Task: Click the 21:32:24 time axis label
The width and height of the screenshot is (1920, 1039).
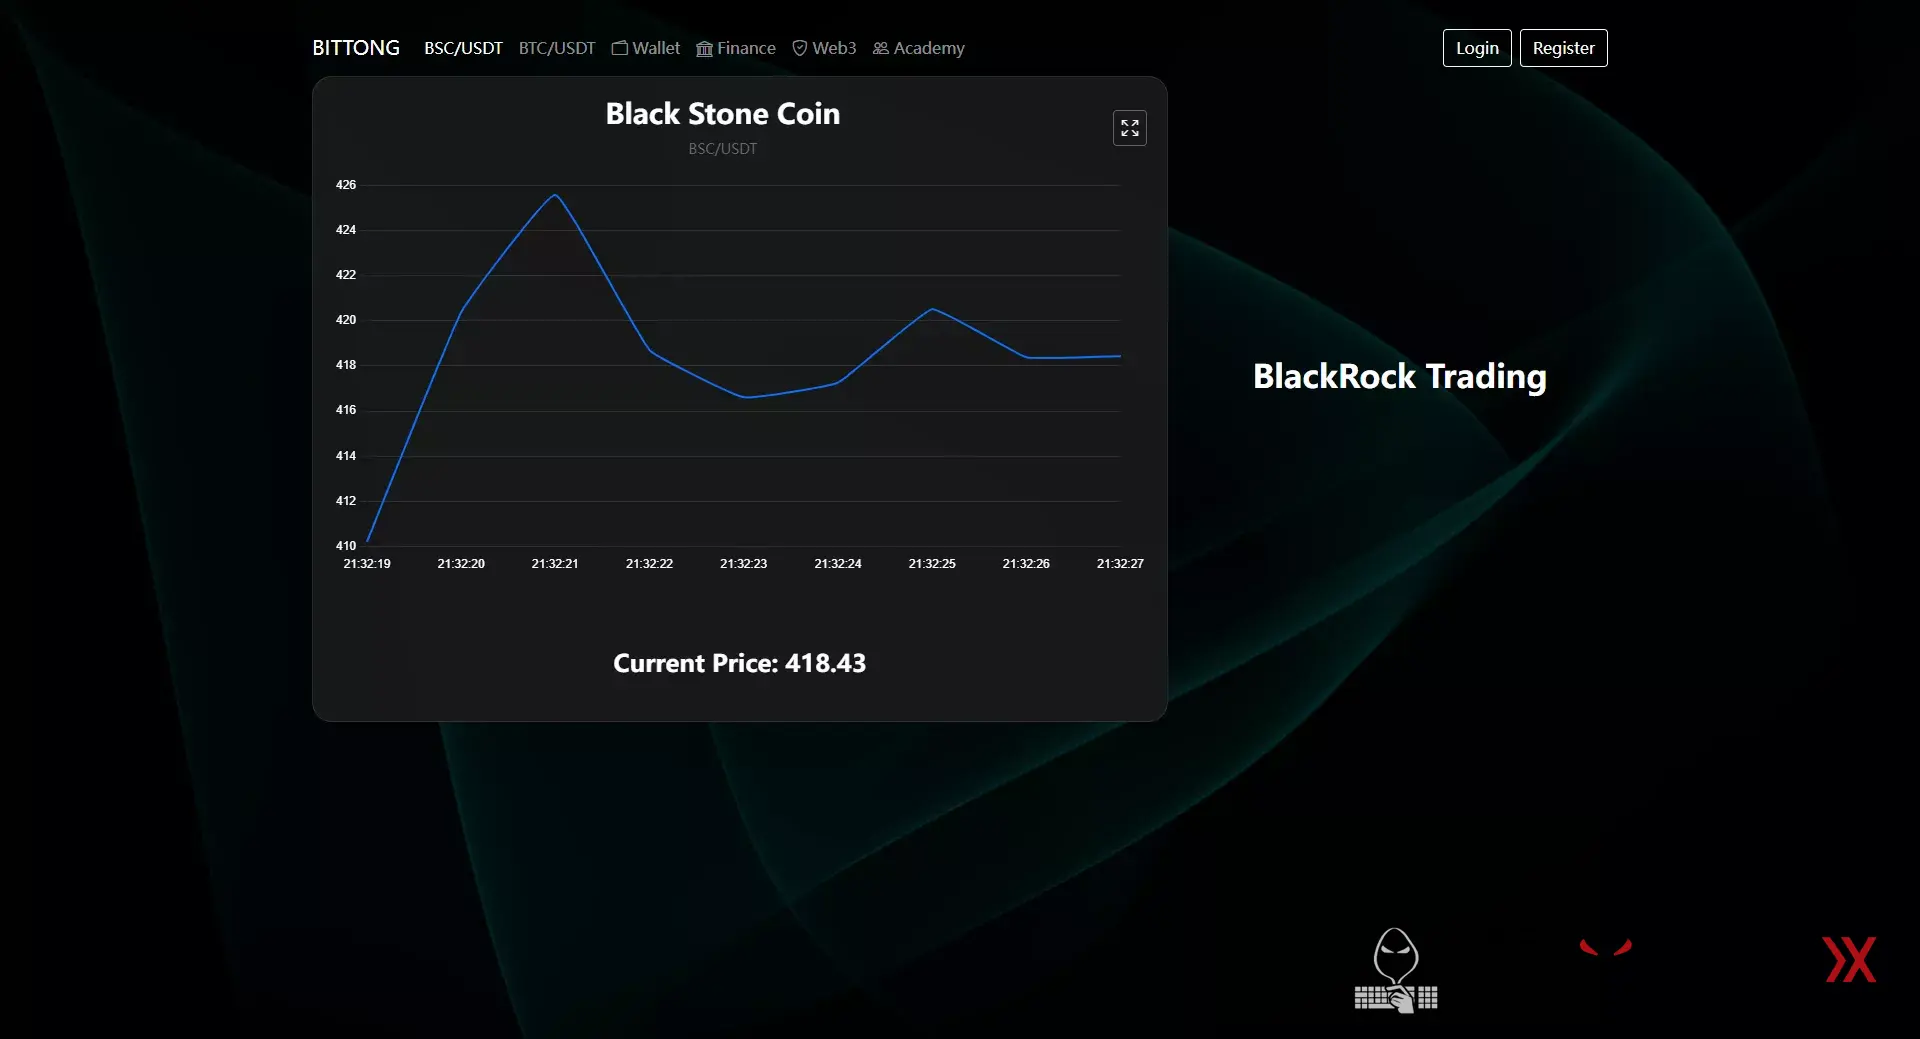Action: [838, 564]
